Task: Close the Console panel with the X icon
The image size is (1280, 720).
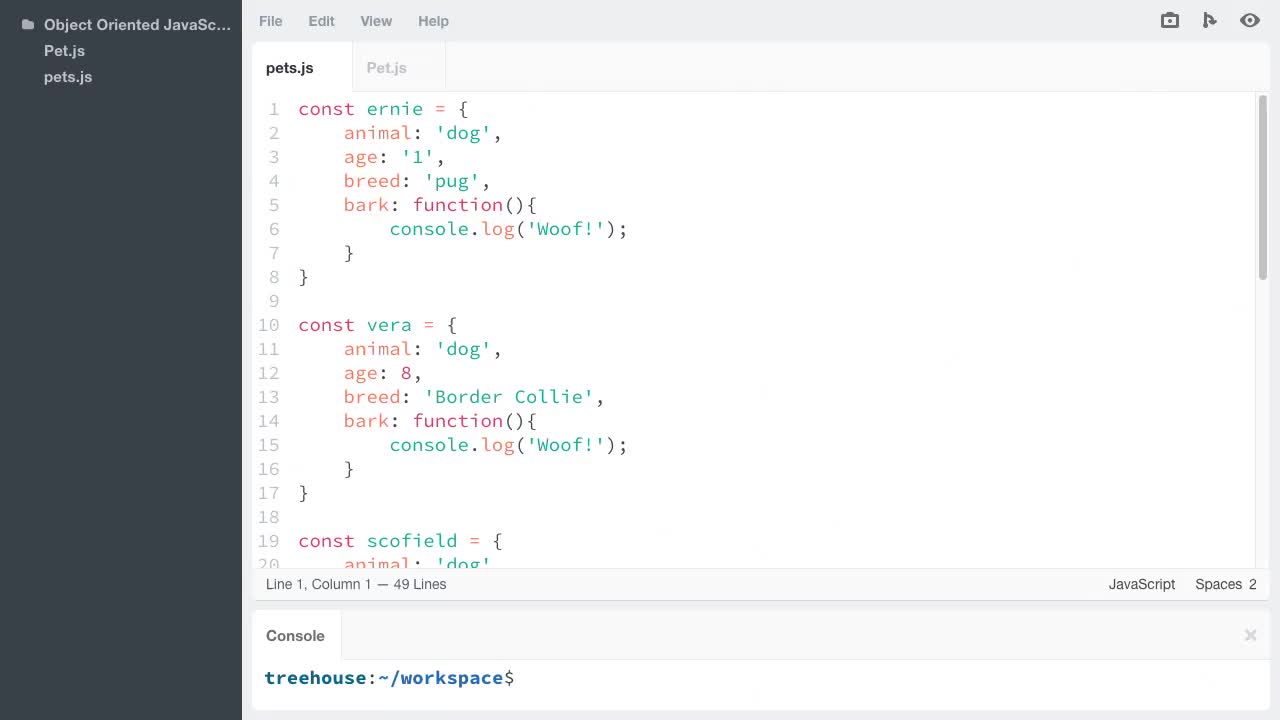Action: (x=1250, y=635)
